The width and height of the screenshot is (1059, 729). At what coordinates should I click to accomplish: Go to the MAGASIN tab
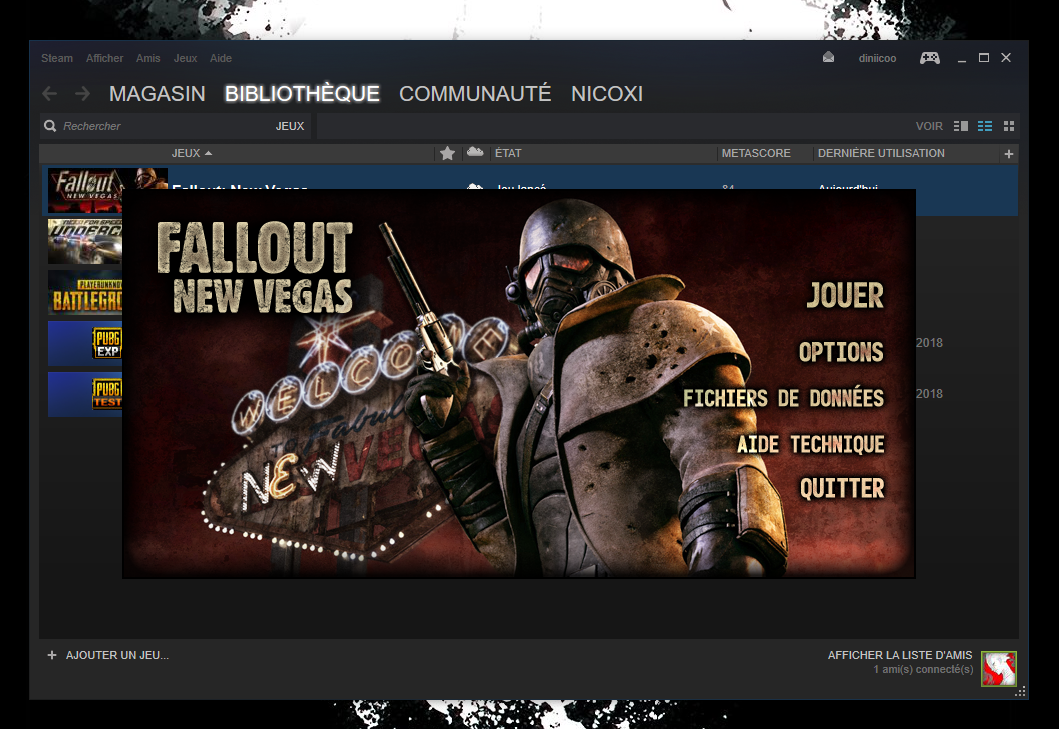(x=157, y=93)
